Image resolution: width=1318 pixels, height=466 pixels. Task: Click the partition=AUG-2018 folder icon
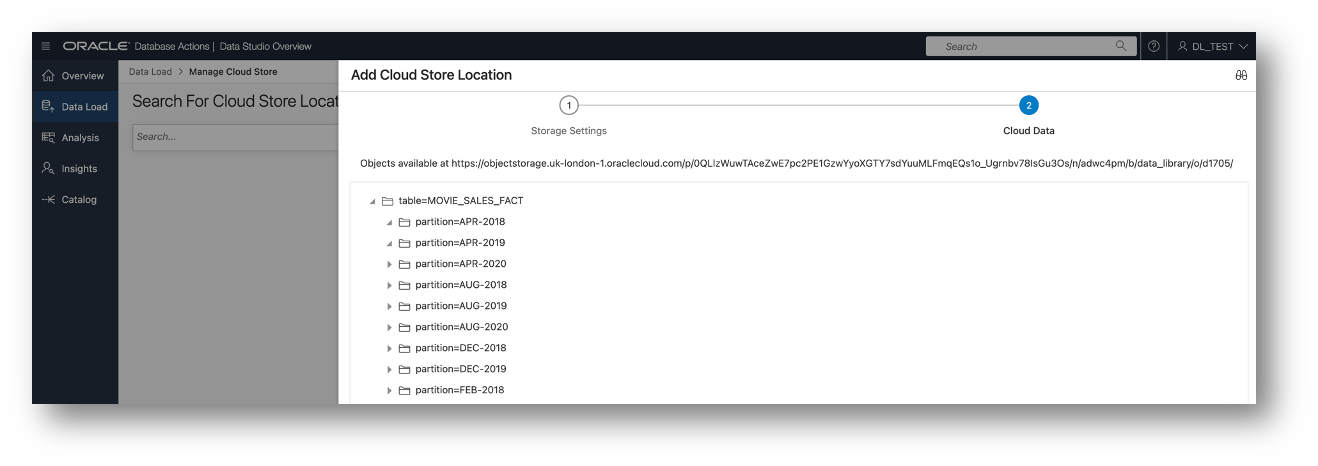(x=405, y=285)
